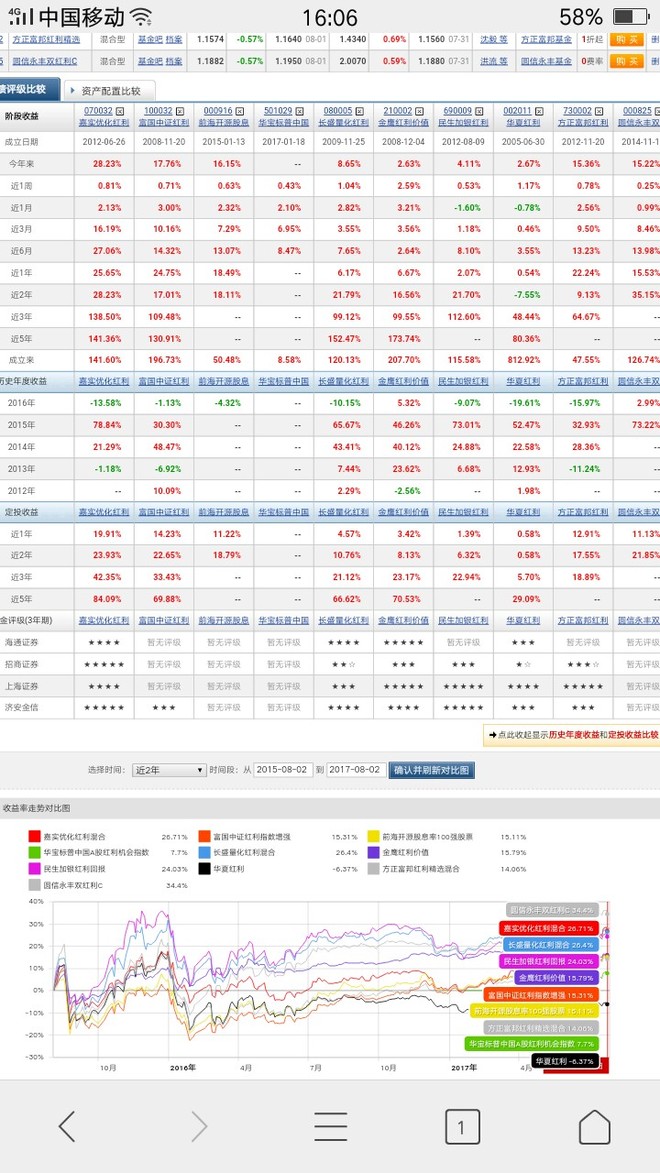Tap the browser back arrow
Image resolution: width=660 pixels, height=1173 pixels.
67,1127
